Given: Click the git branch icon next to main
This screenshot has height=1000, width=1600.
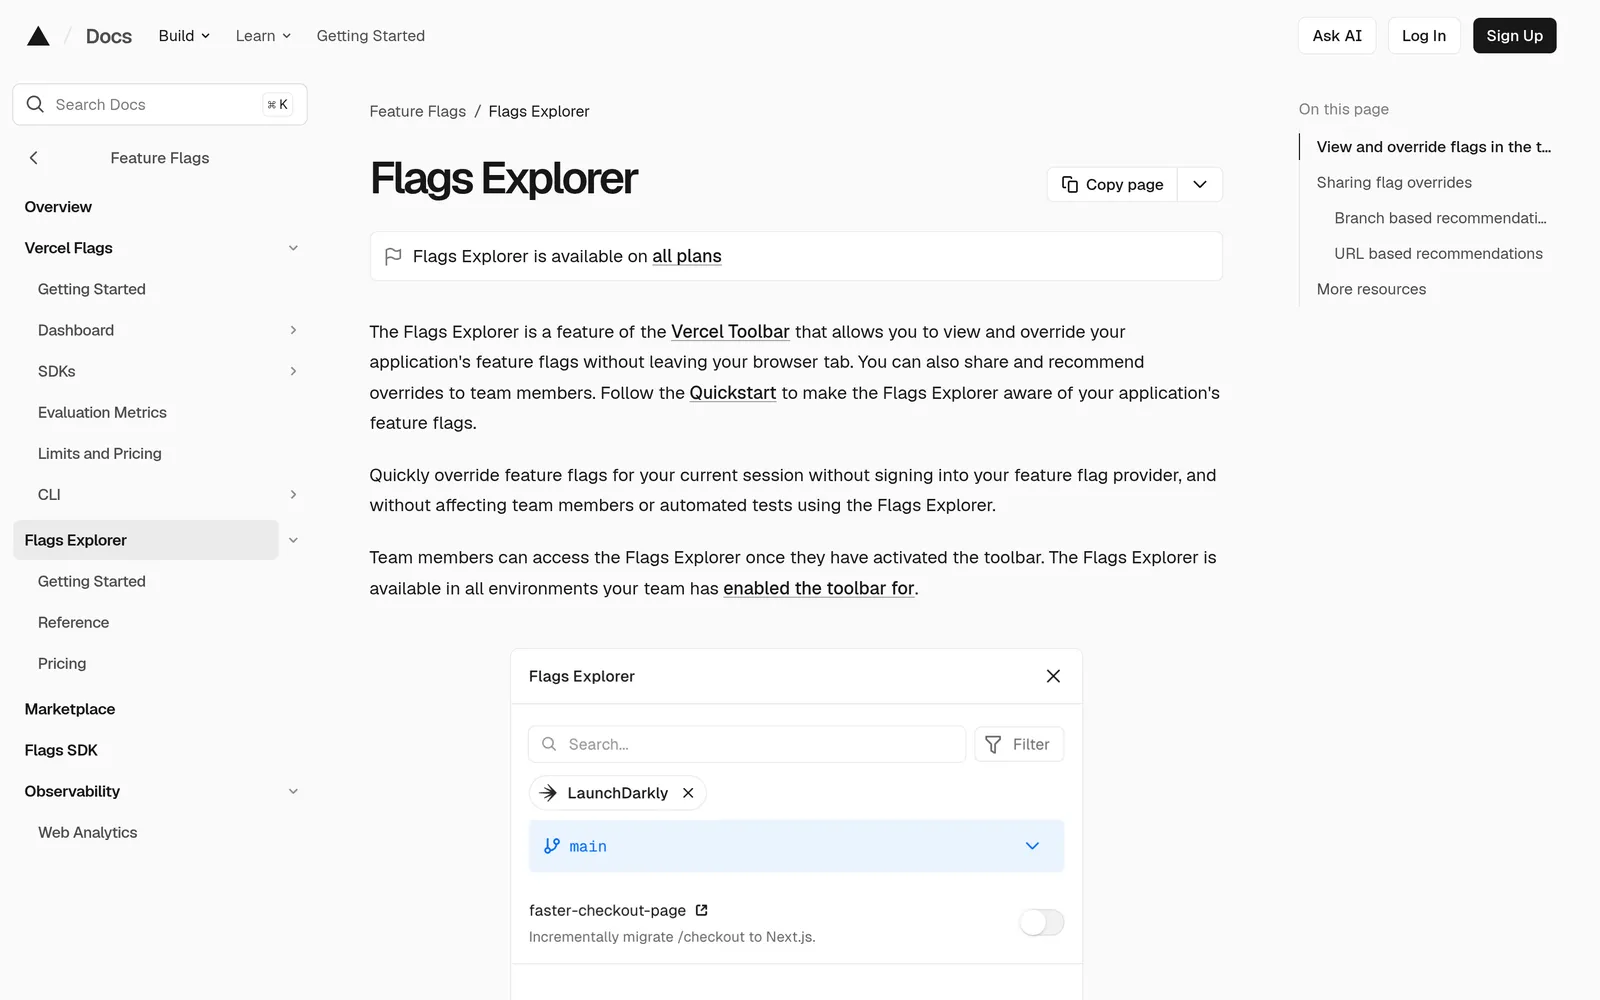Looking at the screenshot, I should (552, 846).
